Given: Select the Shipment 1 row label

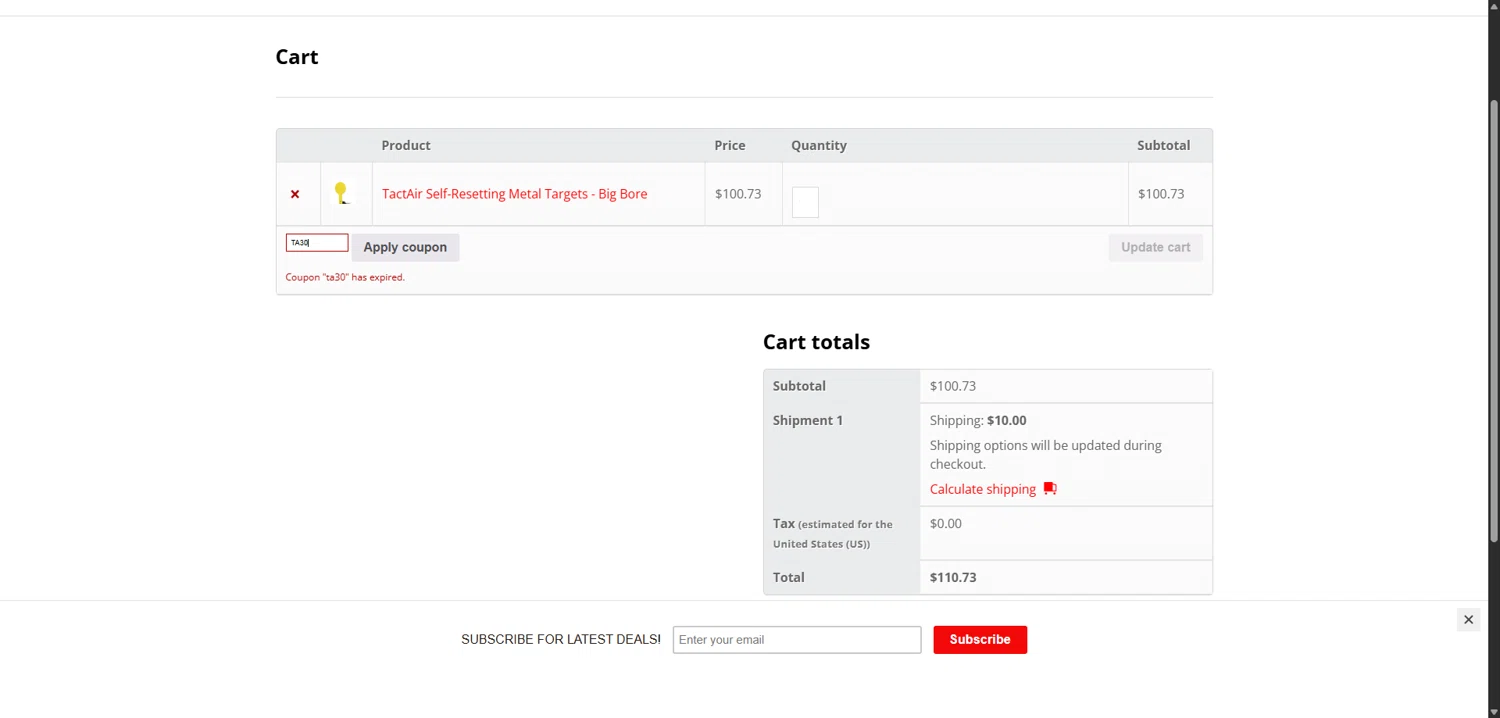Looking at the screenshot, I should (x=808, y=420).
